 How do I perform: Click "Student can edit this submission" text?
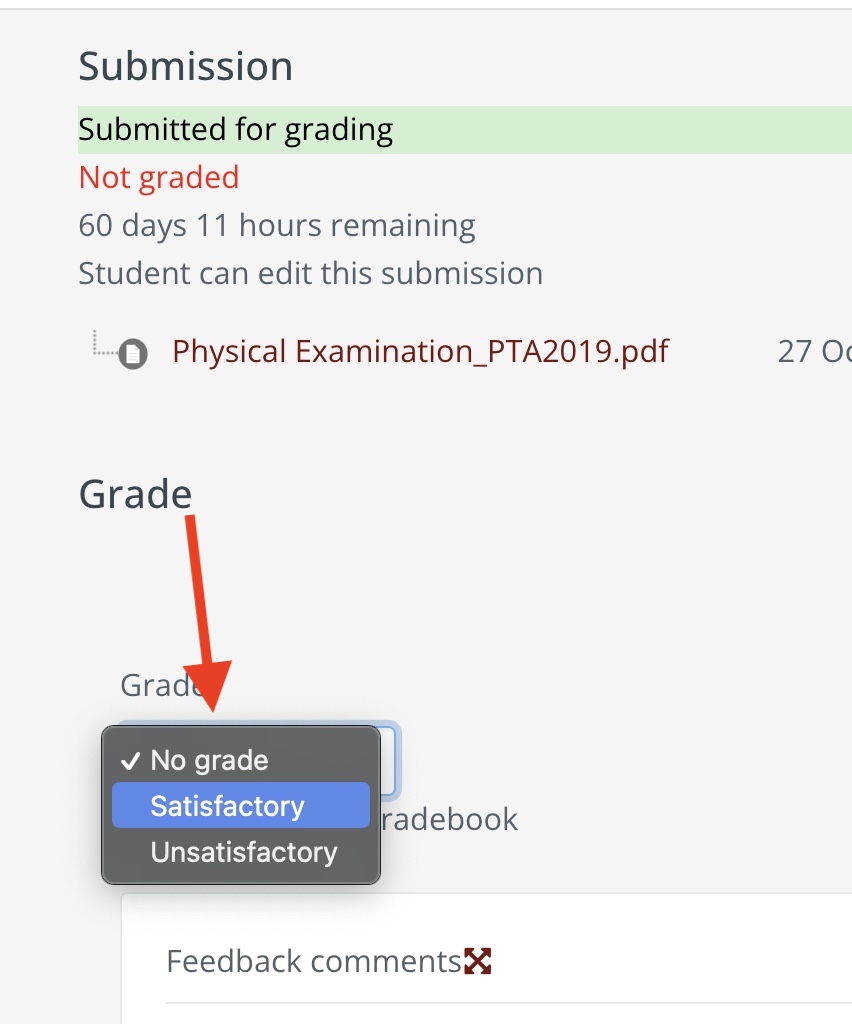click(x=311, y=273)
